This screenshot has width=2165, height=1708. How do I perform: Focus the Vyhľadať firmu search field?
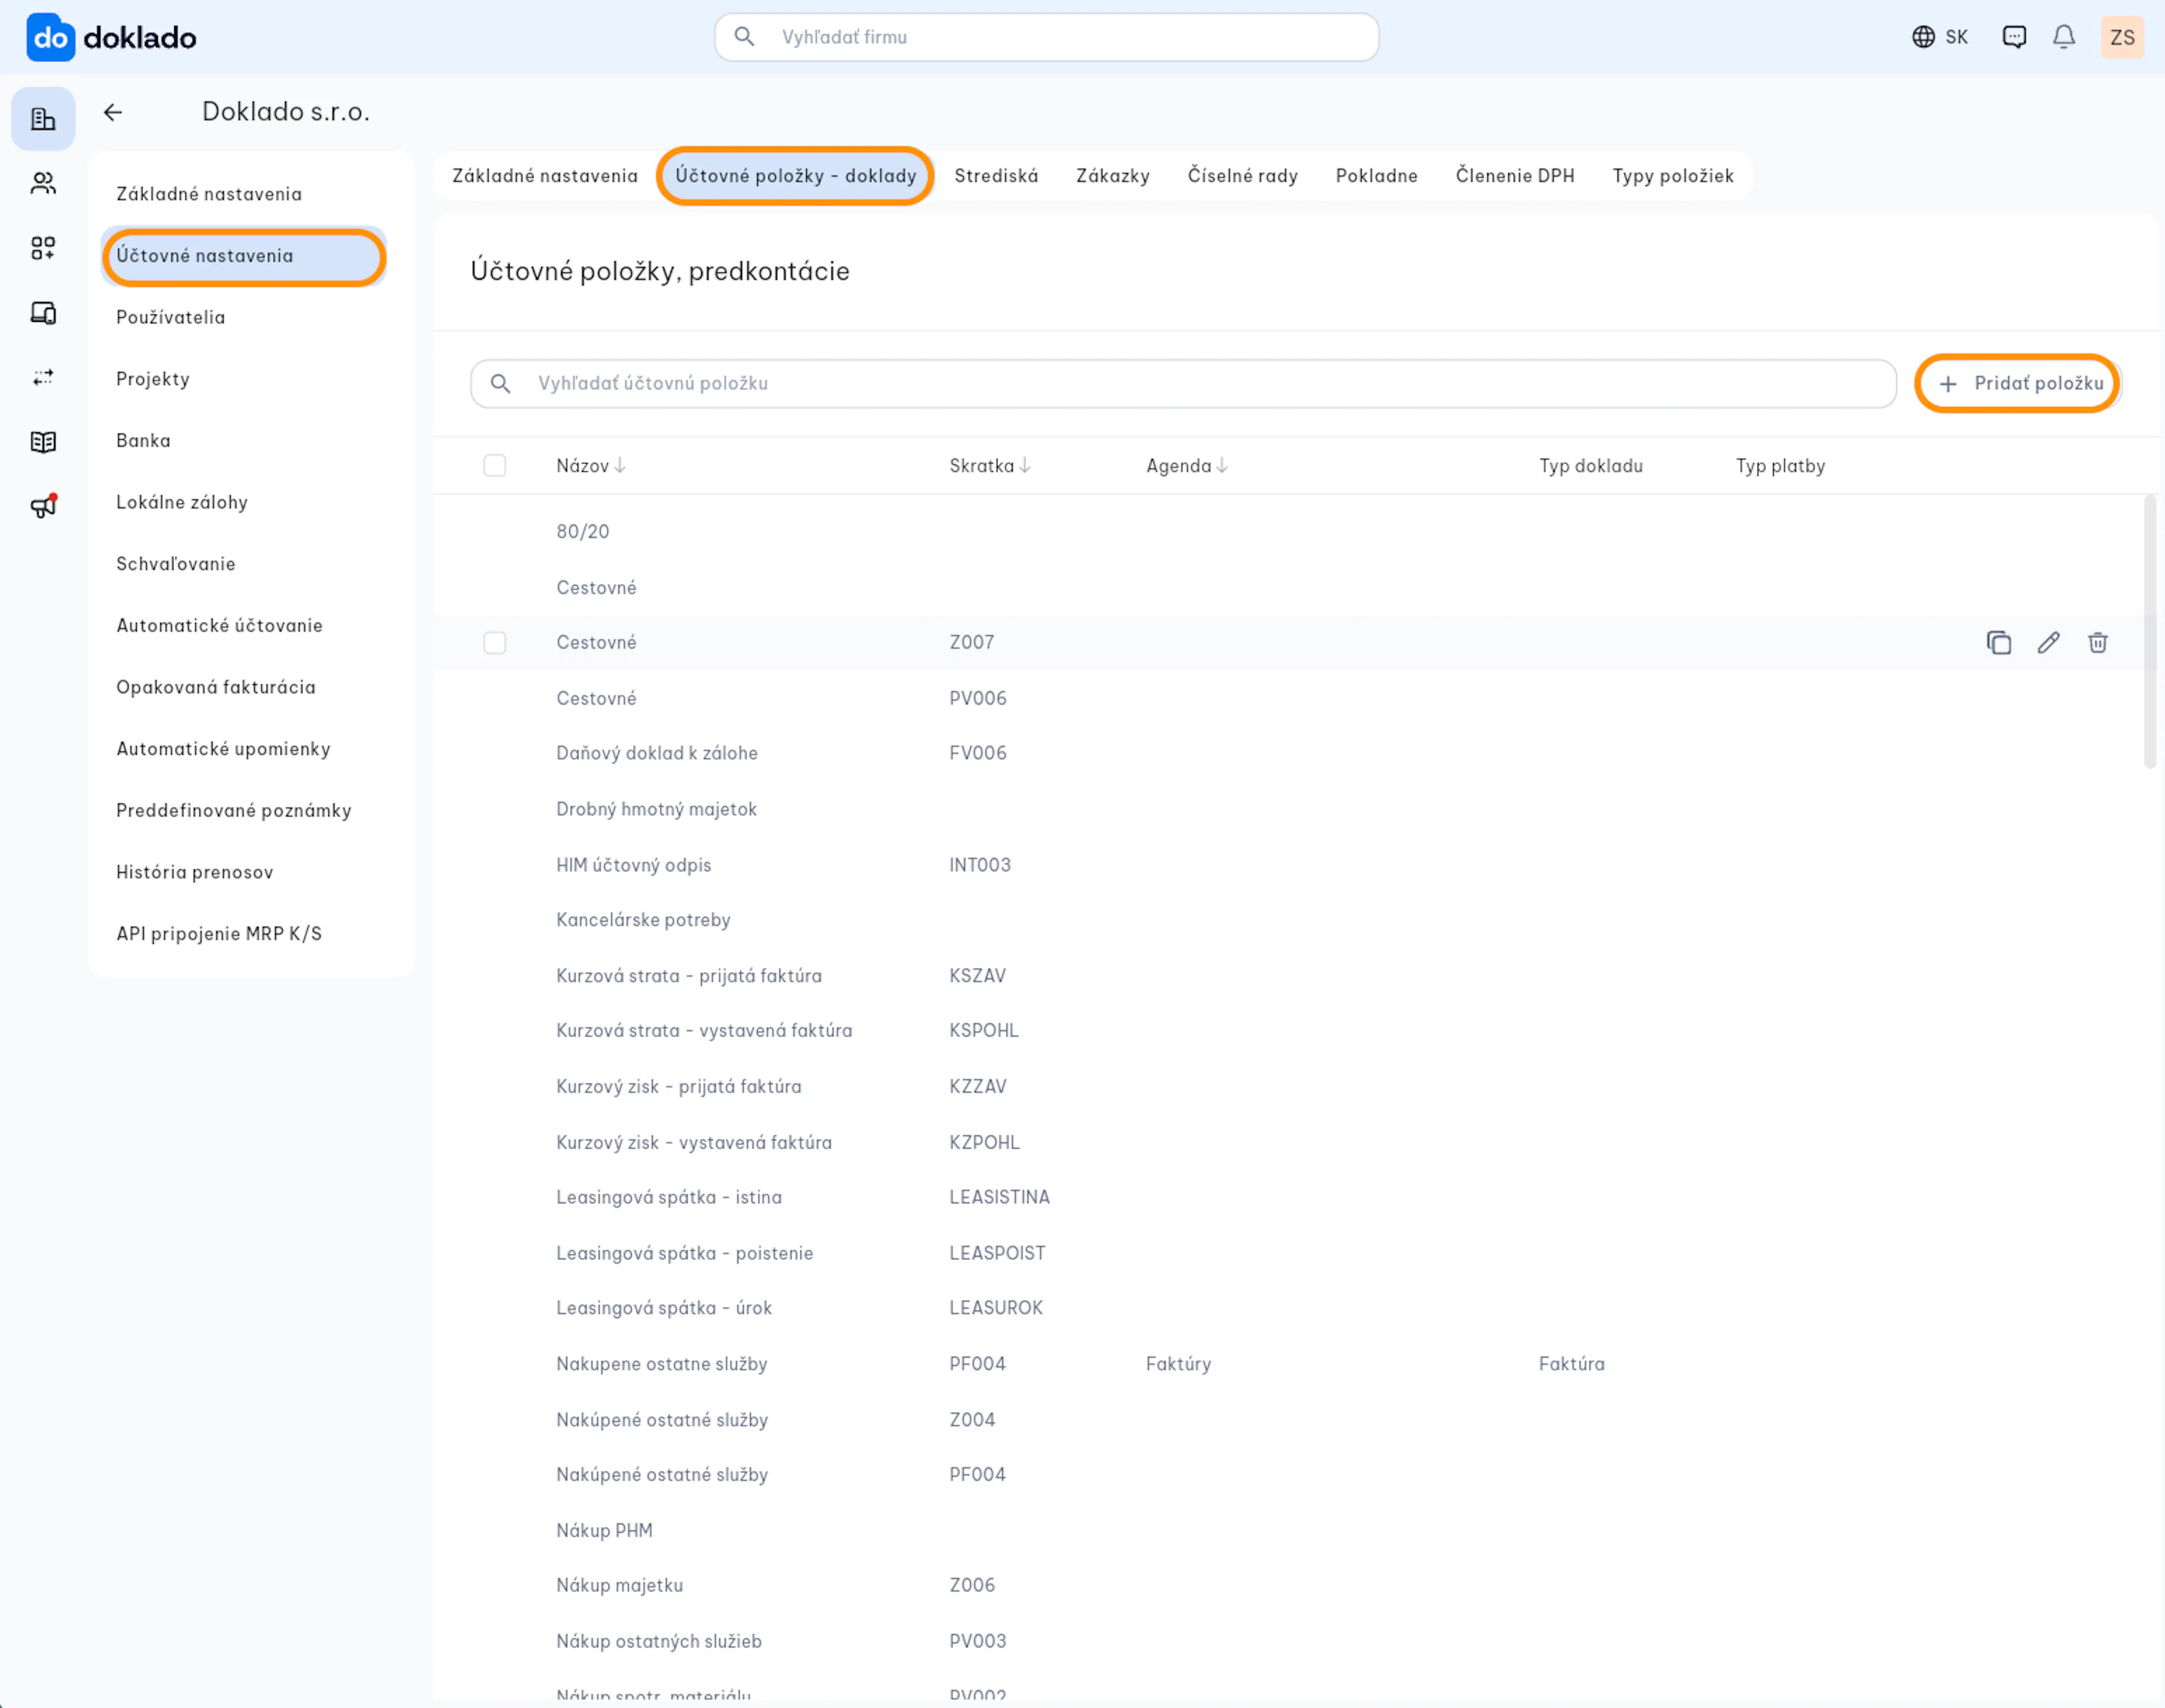point(1046,37)
